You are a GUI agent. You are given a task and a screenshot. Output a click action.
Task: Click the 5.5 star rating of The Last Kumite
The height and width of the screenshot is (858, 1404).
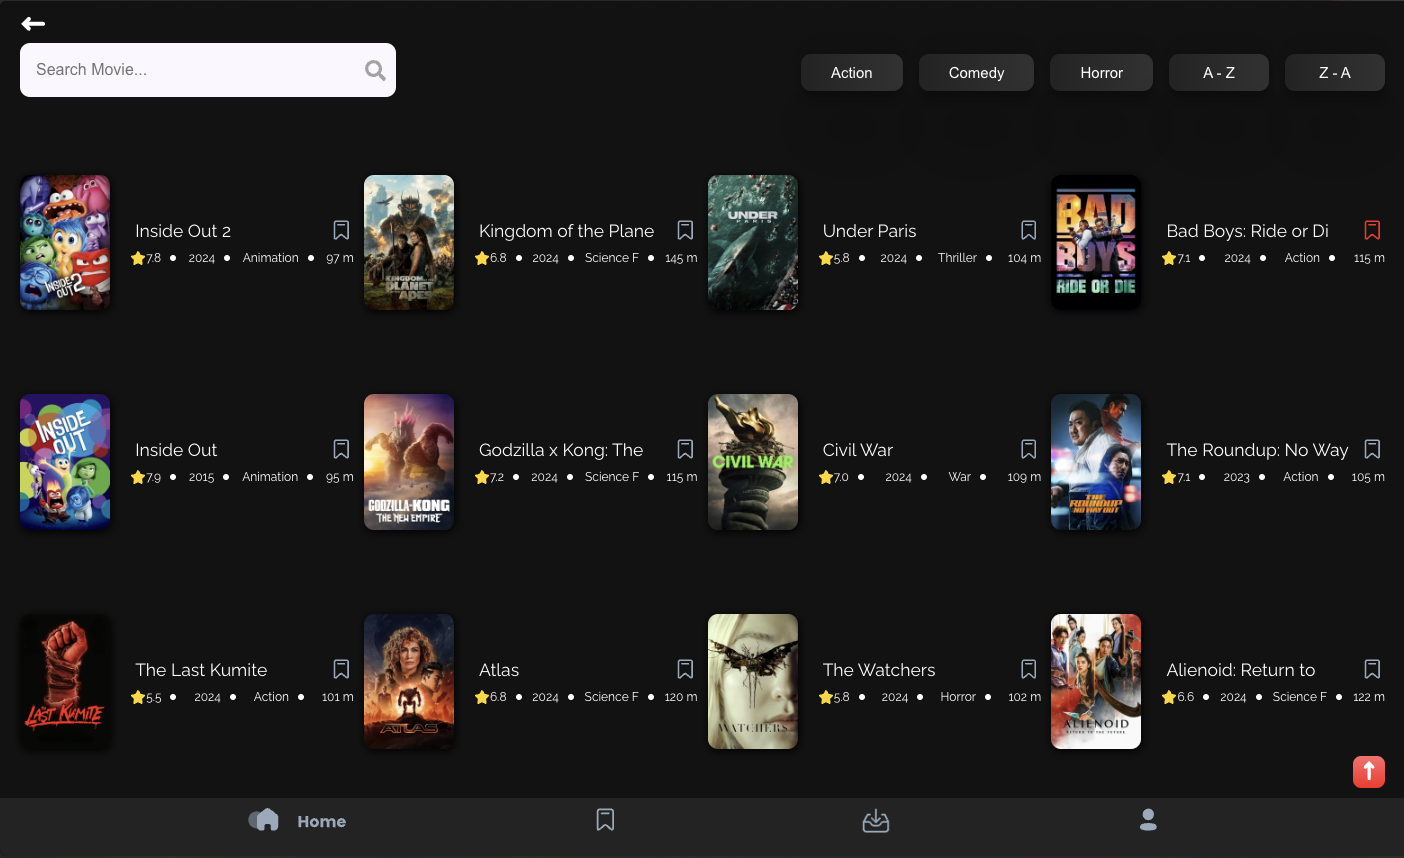[x=146, y=697]
